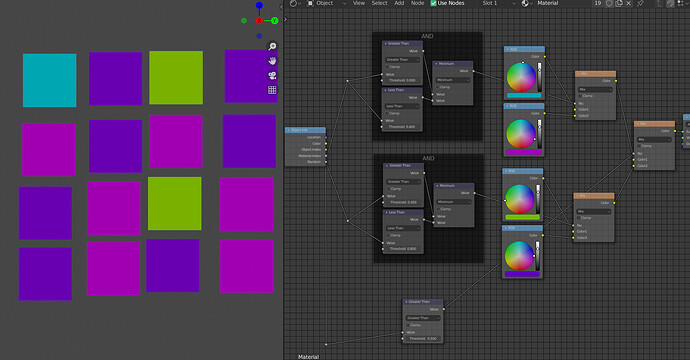Screen dimensions: 690x360
Task: Click the Material label in the node editor's lower left
Action: pyautogui.click(x=308, y=357)
